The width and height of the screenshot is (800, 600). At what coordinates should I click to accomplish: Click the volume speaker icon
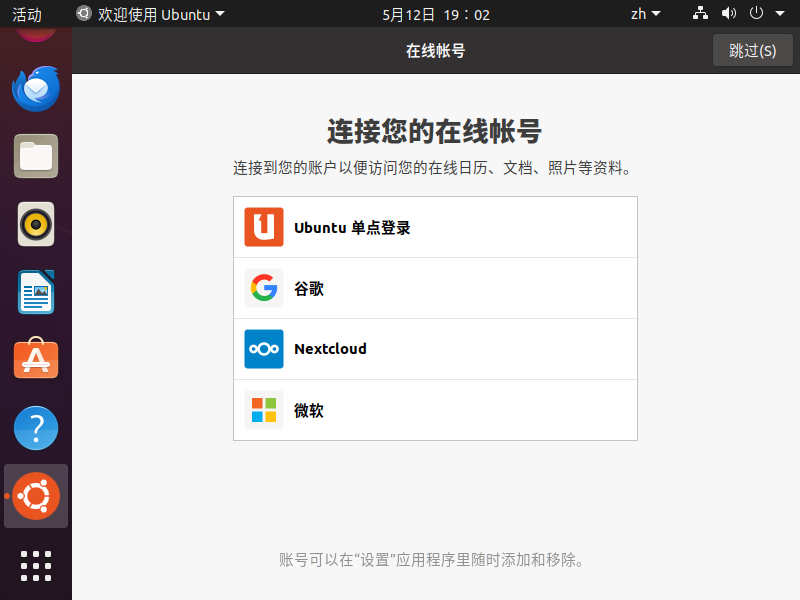[x=729, y=14]
